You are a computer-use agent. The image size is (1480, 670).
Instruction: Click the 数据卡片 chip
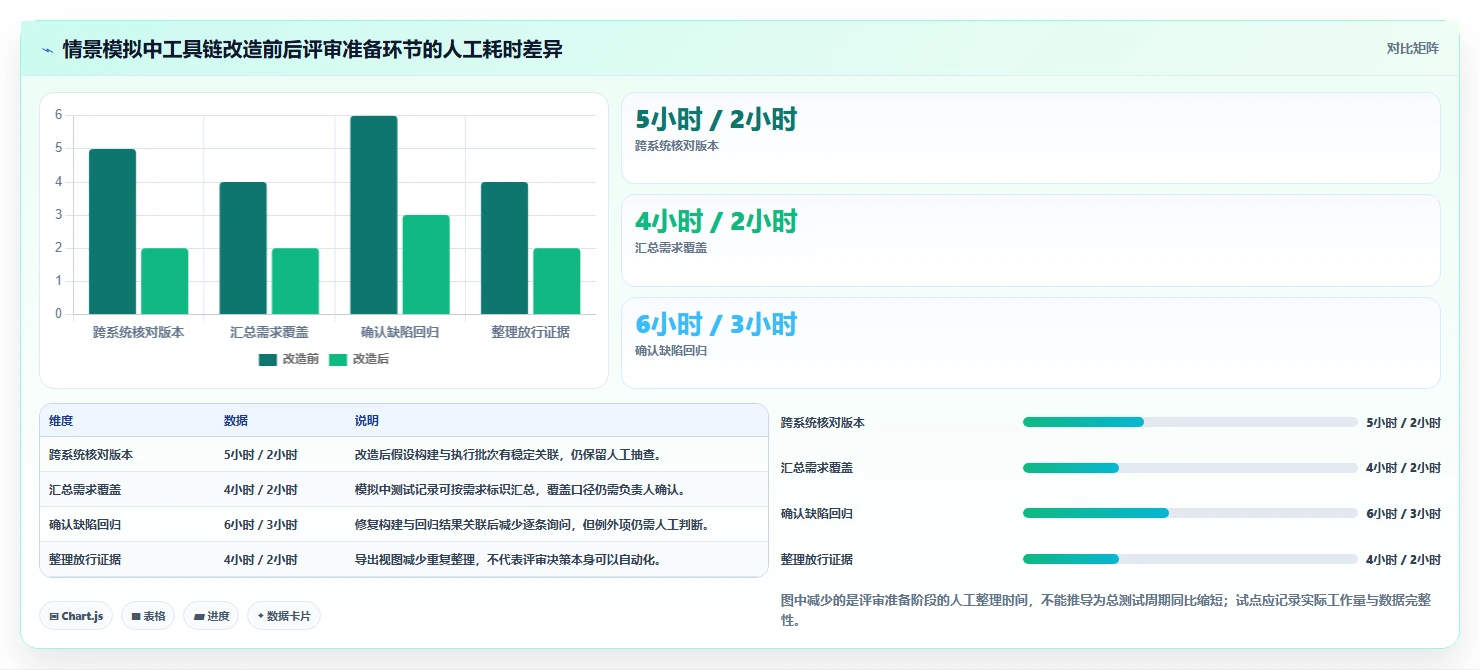click(284, 616)
